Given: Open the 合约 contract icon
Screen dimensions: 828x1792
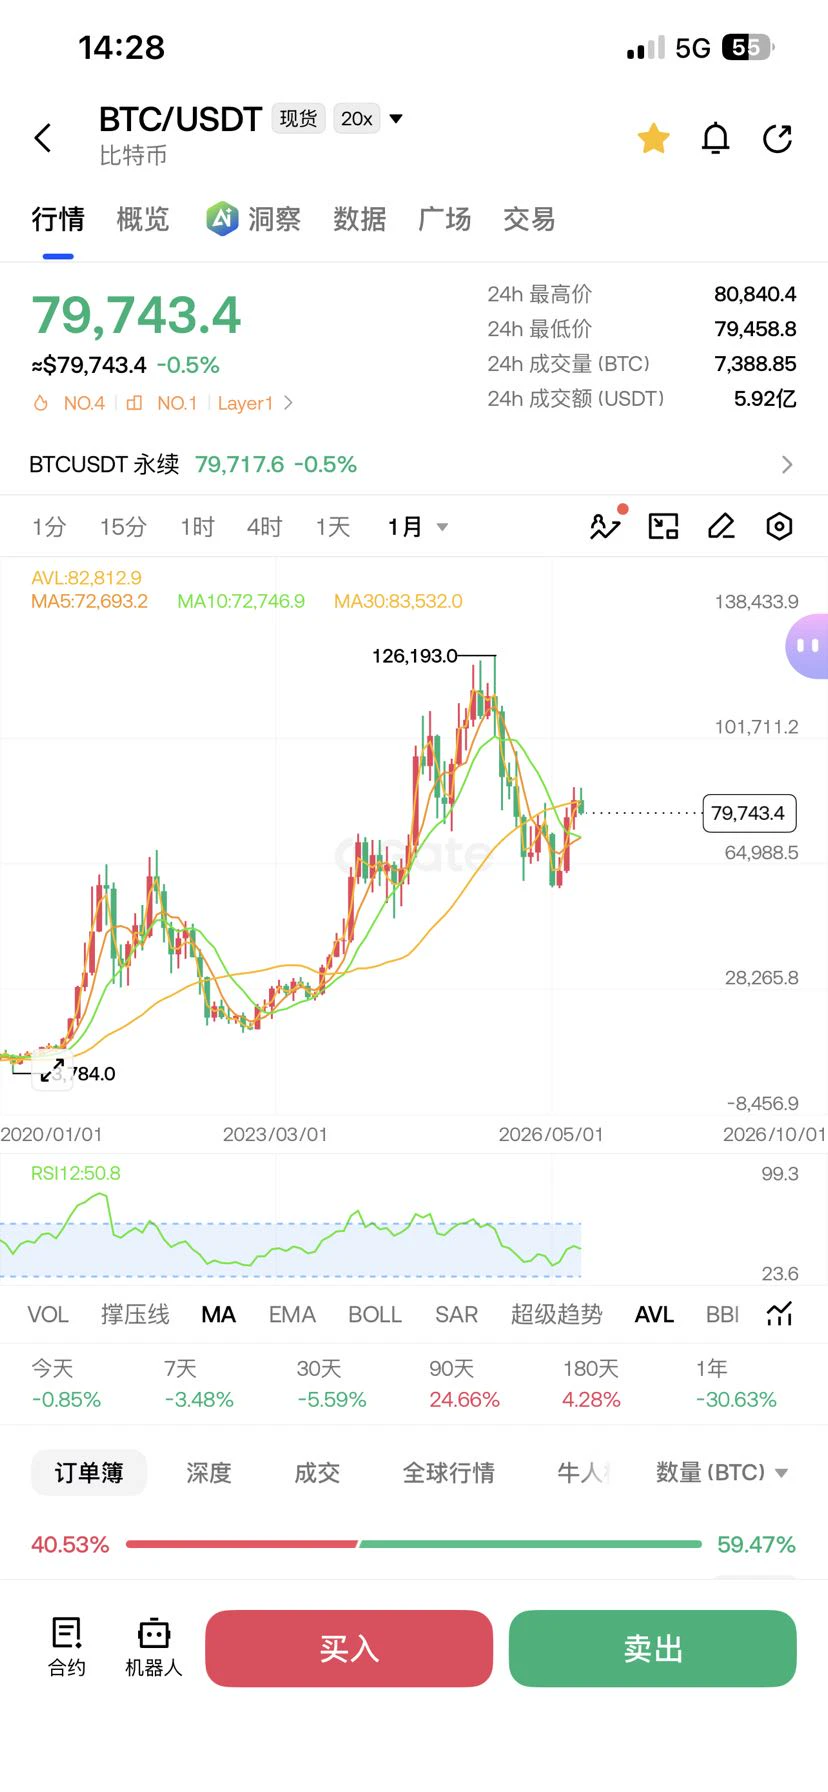Looking at the screenshot, I should coord(67,1647).
